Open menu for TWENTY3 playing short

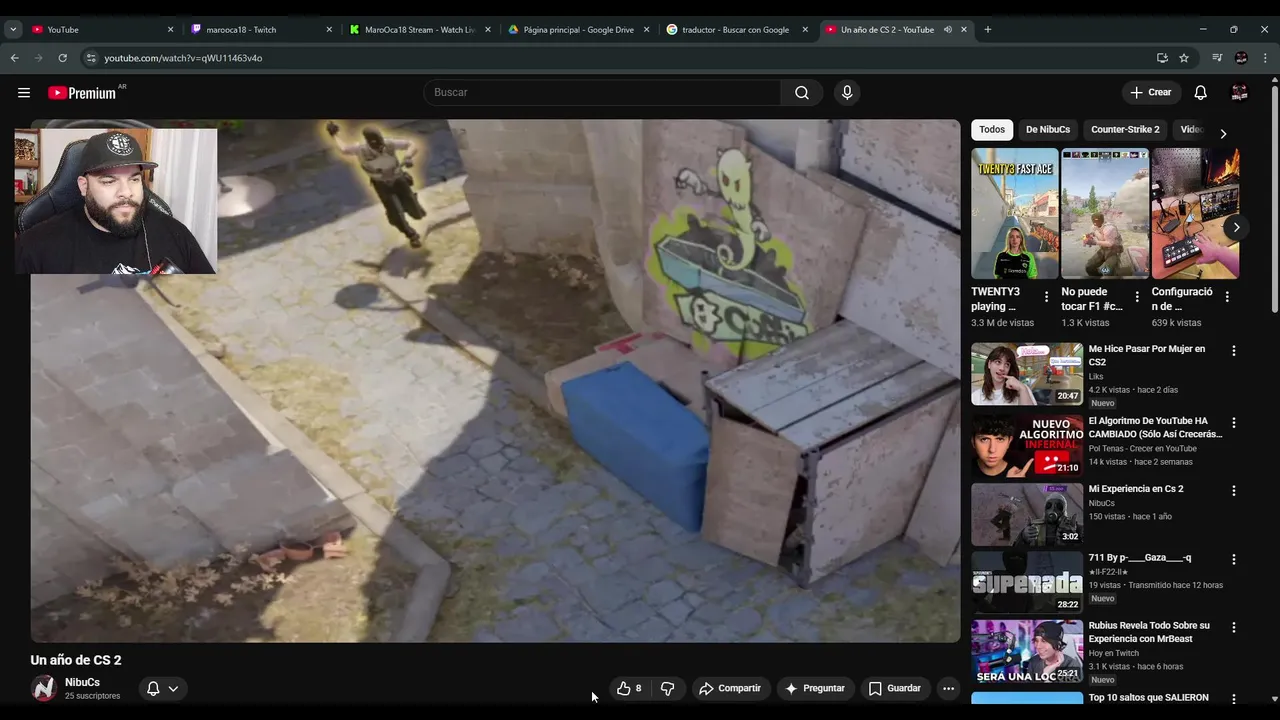(1046, 297)
